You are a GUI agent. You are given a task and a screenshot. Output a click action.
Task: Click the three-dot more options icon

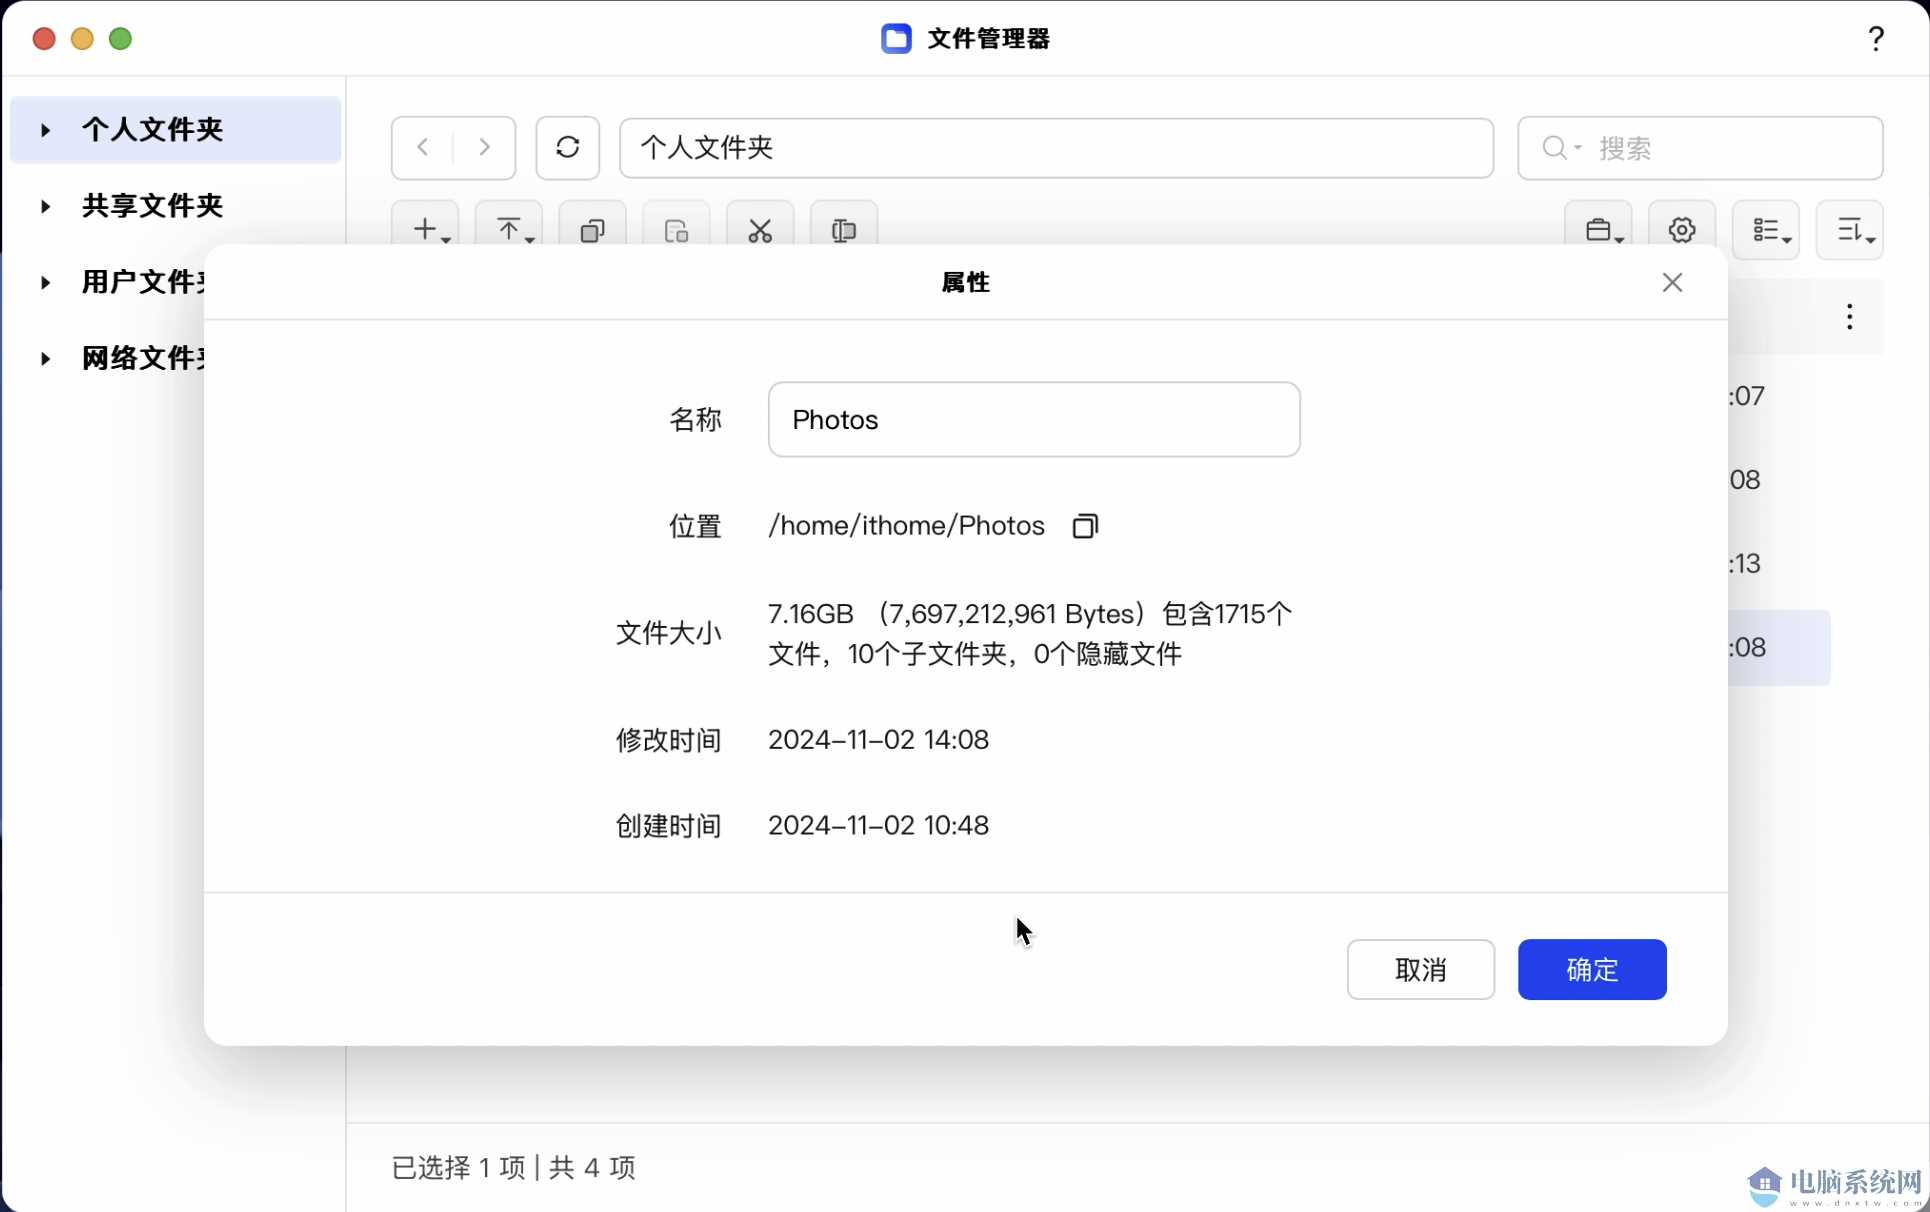1850,317
